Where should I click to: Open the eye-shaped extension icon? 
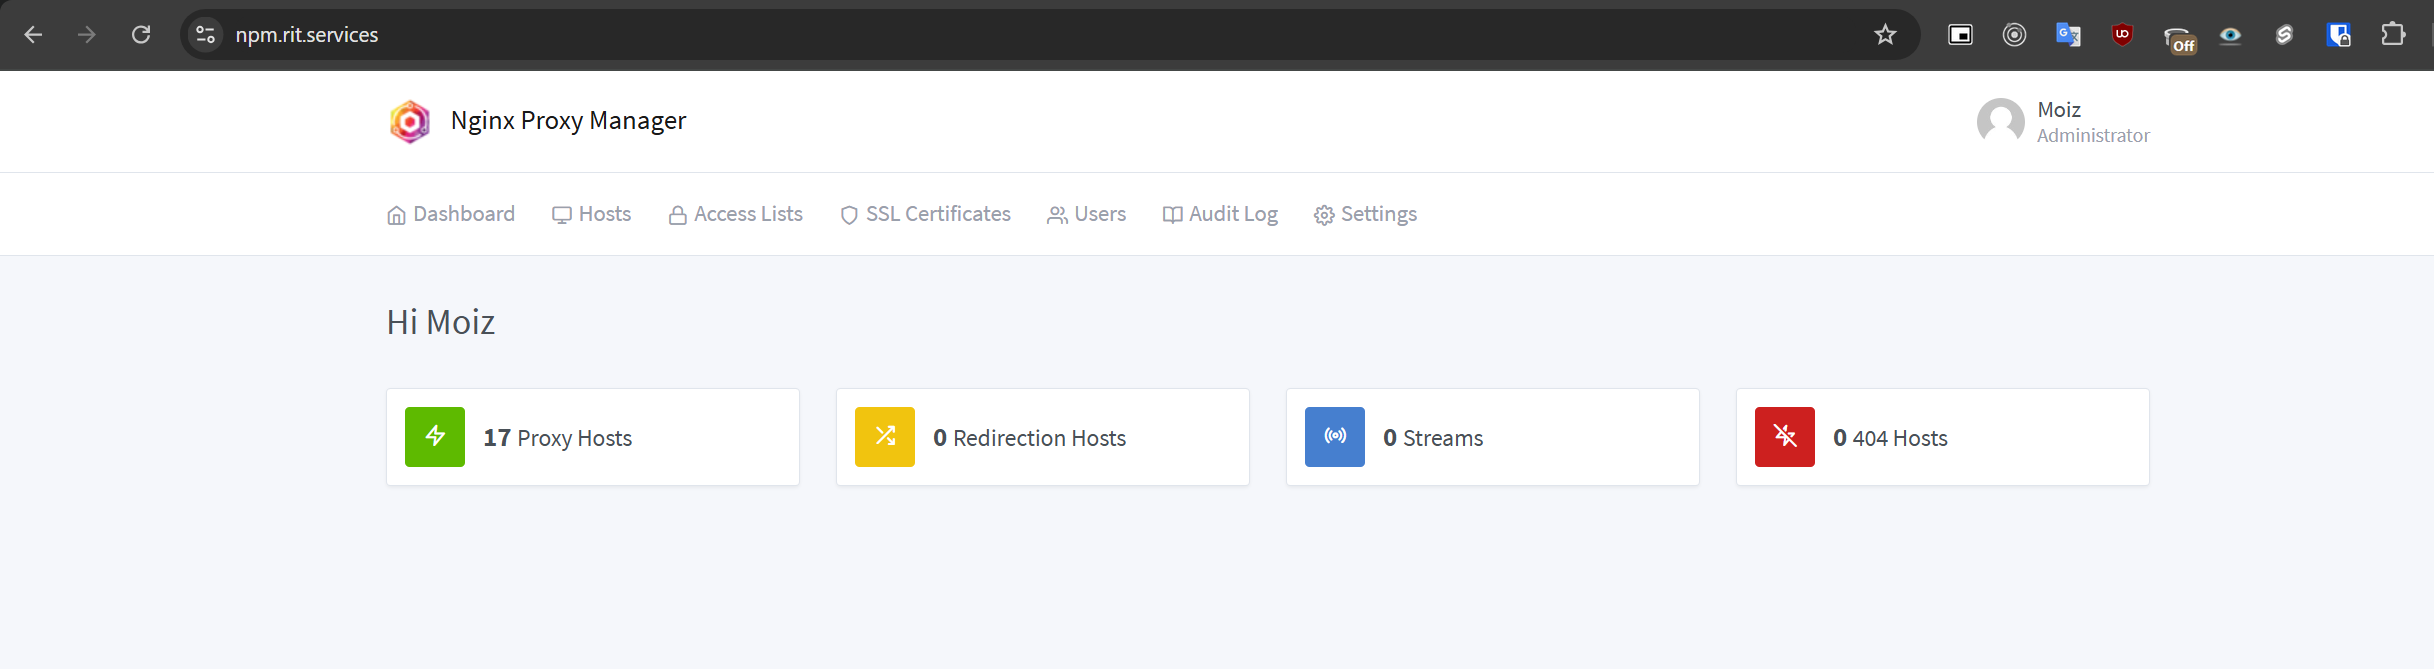point(2230,35)
